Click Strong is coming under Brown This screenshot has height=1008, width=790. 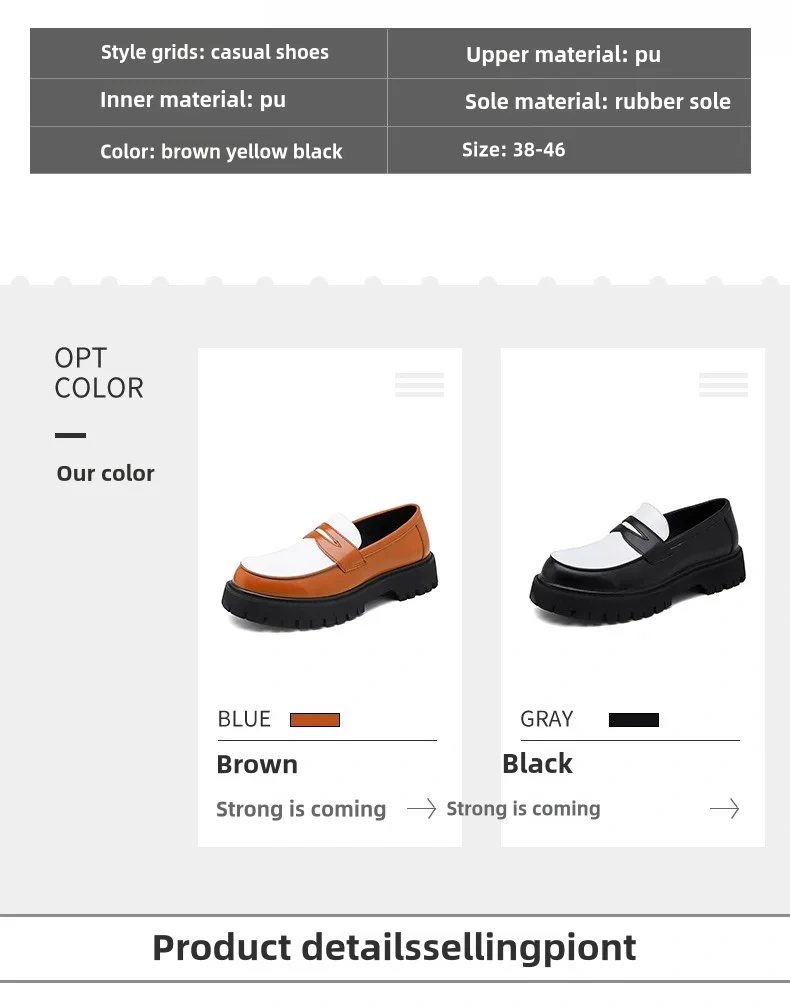point(300,809)
